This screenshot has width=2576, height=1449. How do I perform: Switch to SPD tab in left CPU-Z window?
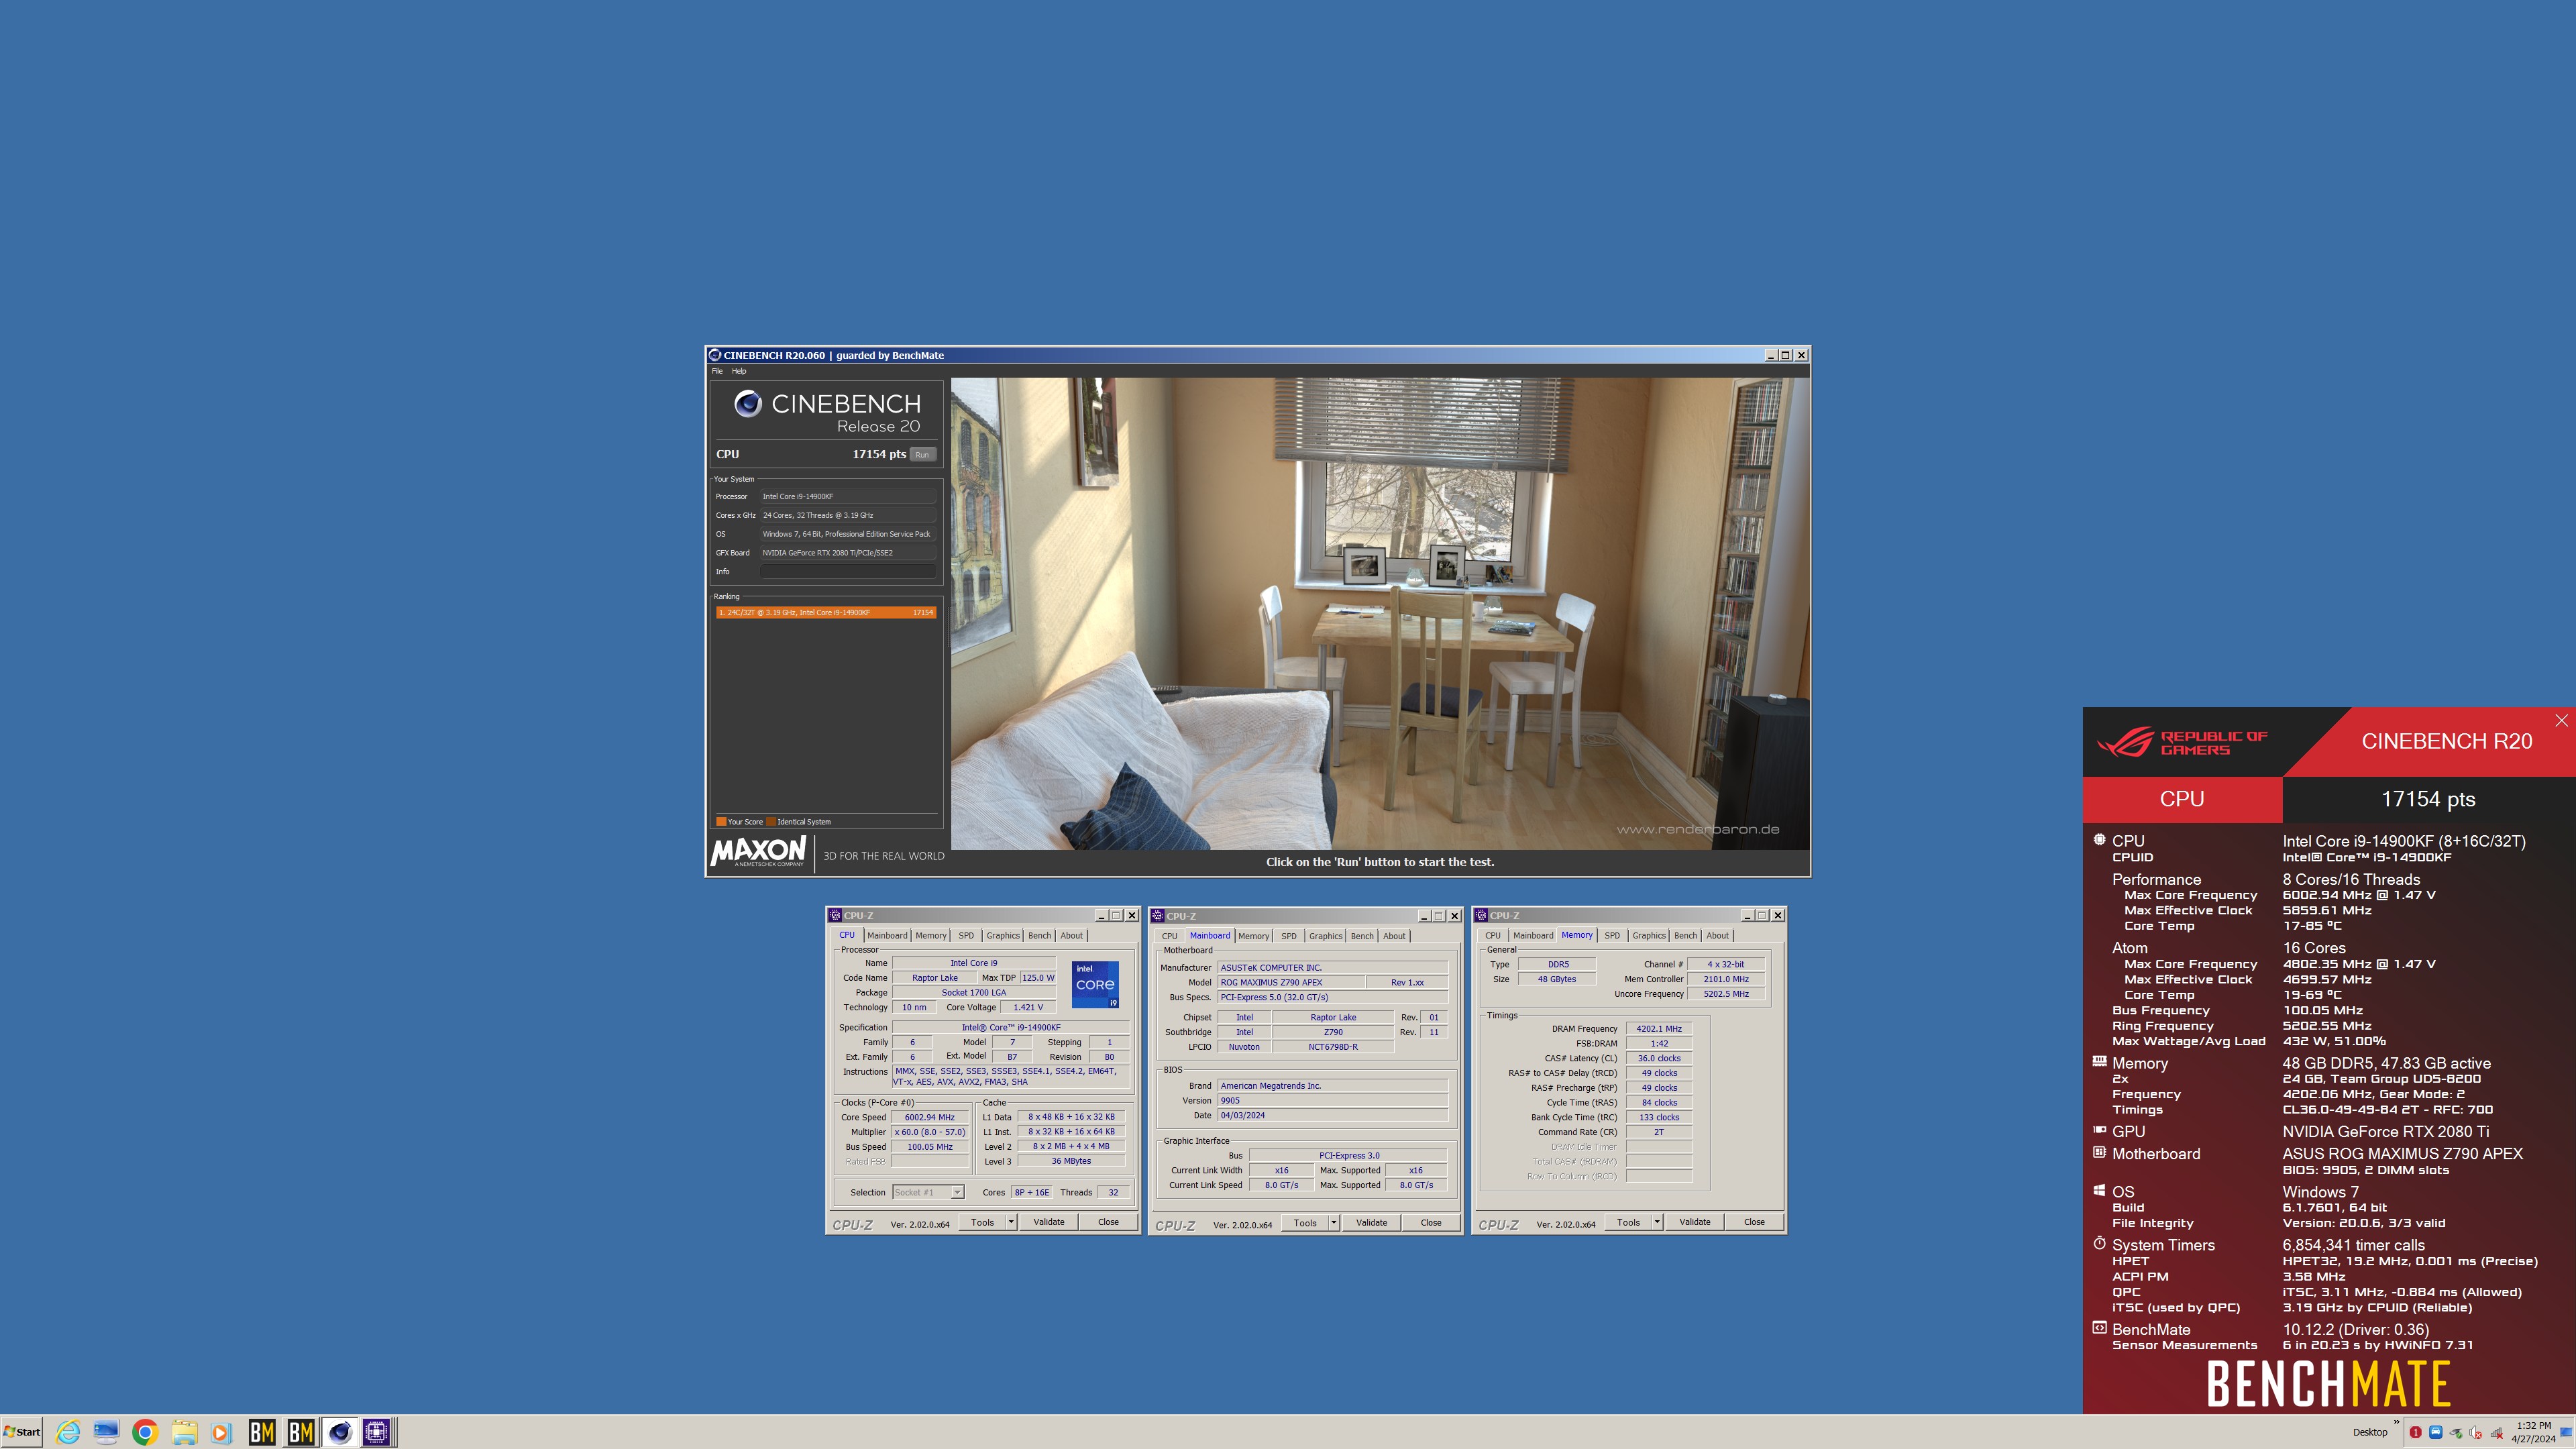(966, 935)
